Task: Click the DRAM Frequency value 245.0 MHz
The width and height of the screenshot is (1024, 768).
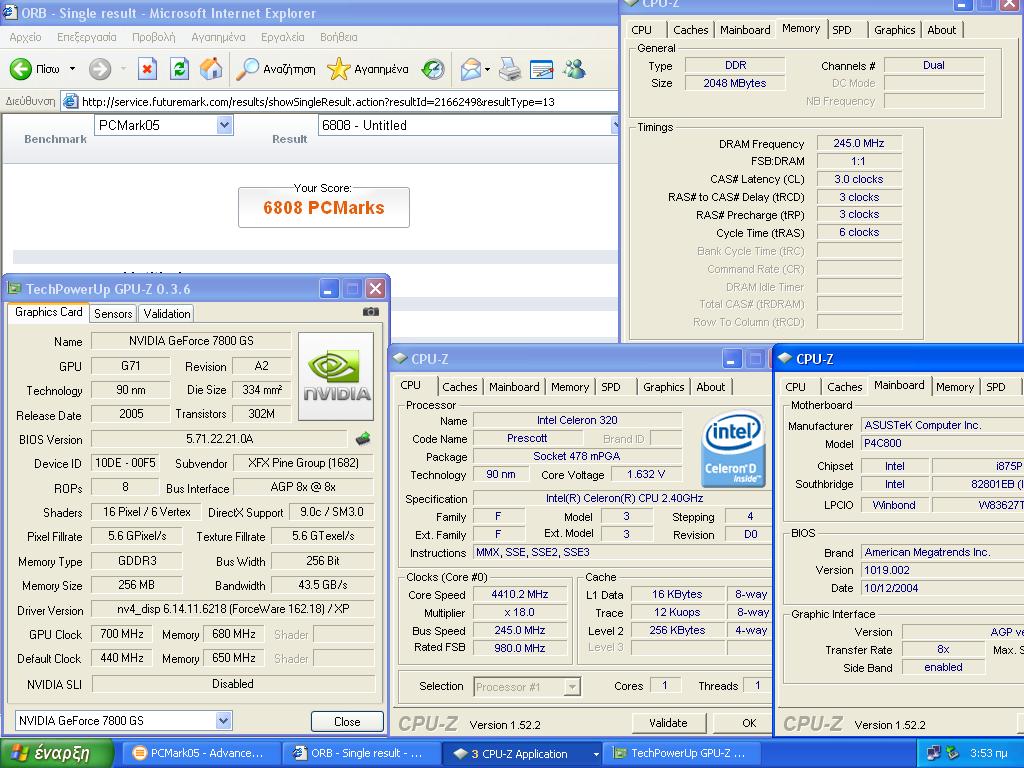Action: 859,143
